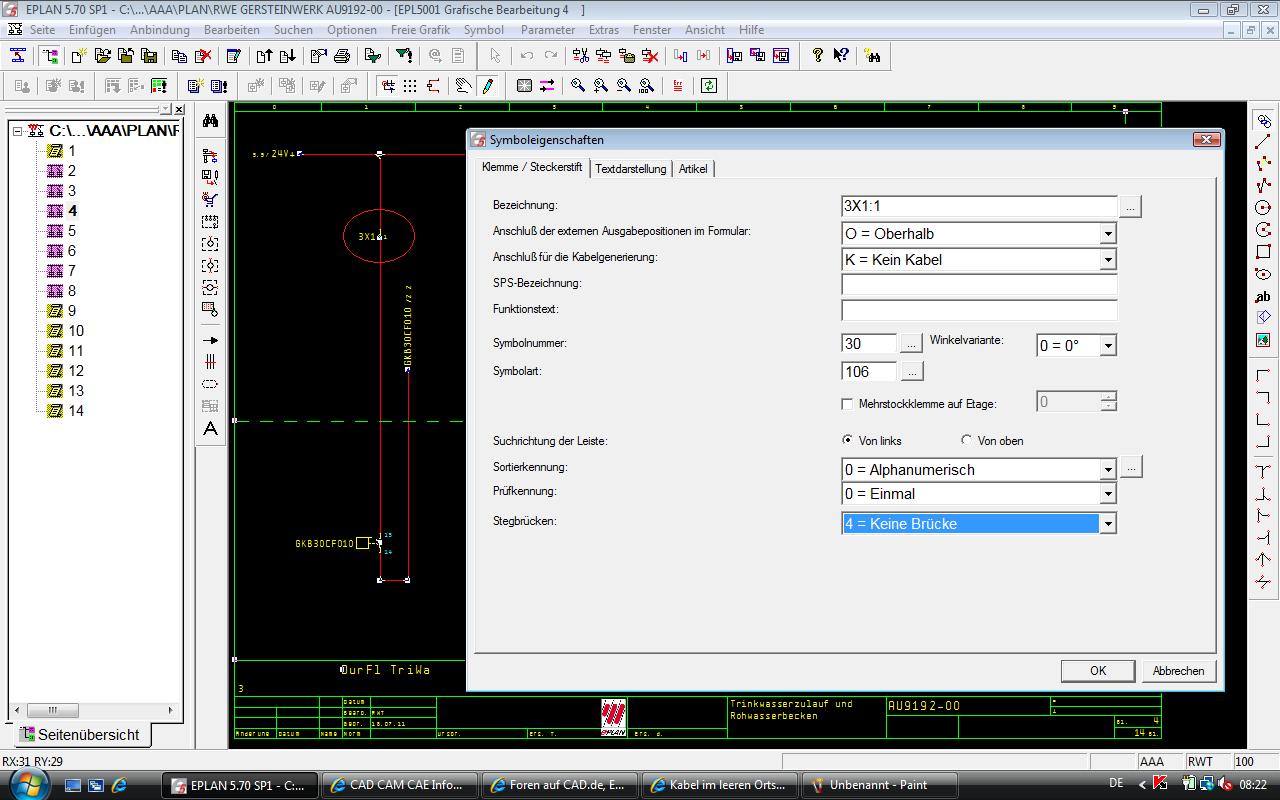1280x800 pixels.
Task: Click the context help arrow-question icon
Action: (841, 56)
